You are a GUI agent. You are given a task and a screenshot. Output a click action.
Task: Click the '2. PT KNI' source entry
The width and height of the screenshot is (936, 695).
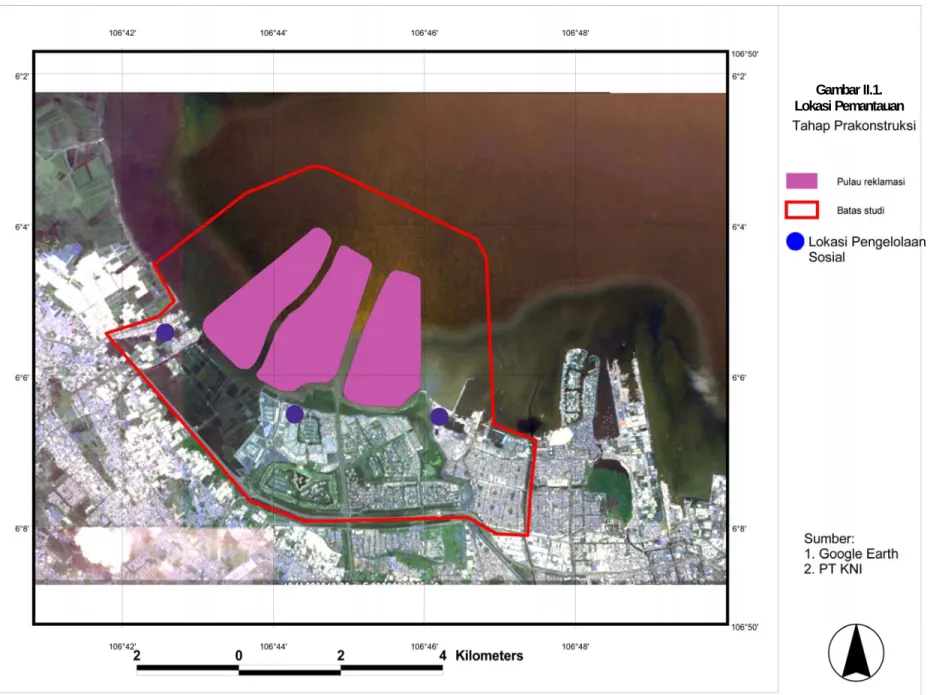pos(833,569)
